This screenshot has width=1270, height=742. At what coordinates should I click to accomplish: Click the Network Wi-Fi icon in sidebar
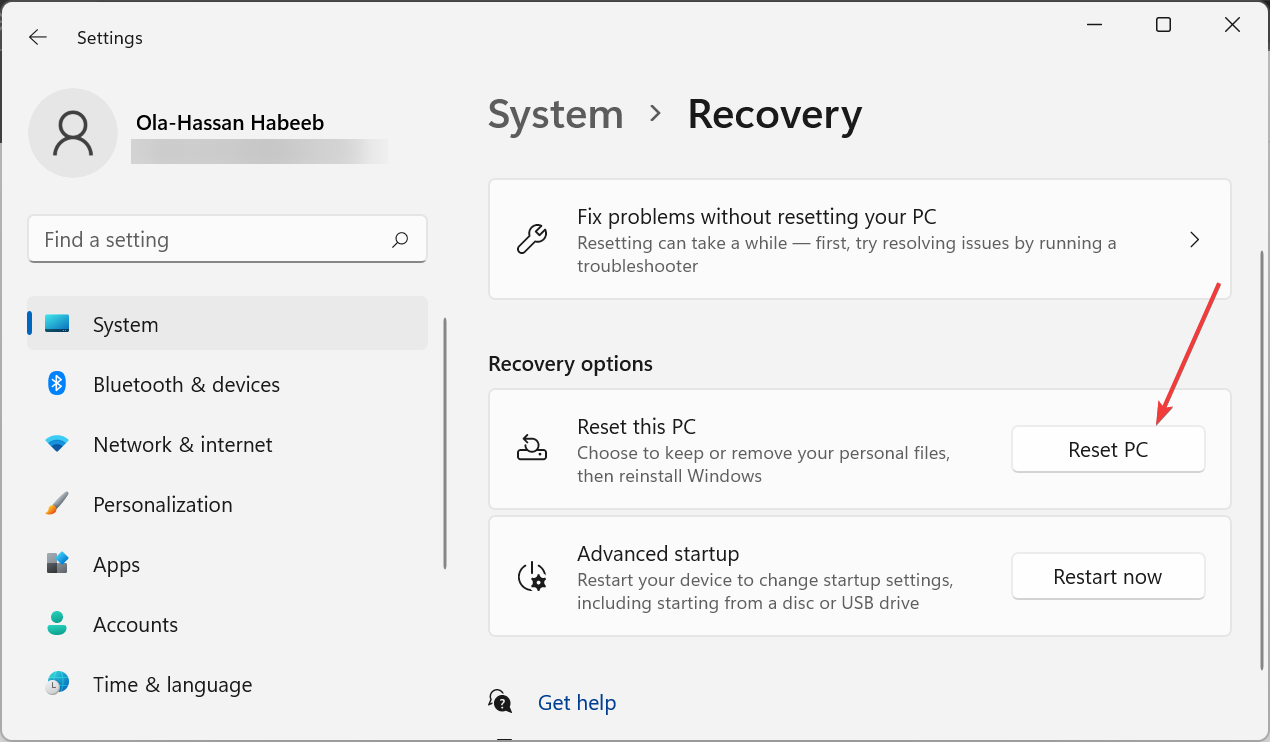(x=57, y=444)
